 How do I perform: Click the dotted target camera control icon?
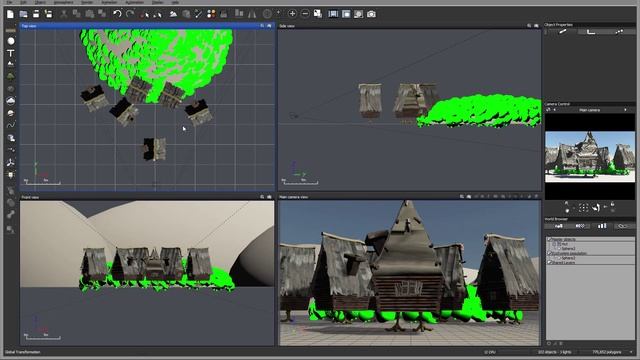584,208
